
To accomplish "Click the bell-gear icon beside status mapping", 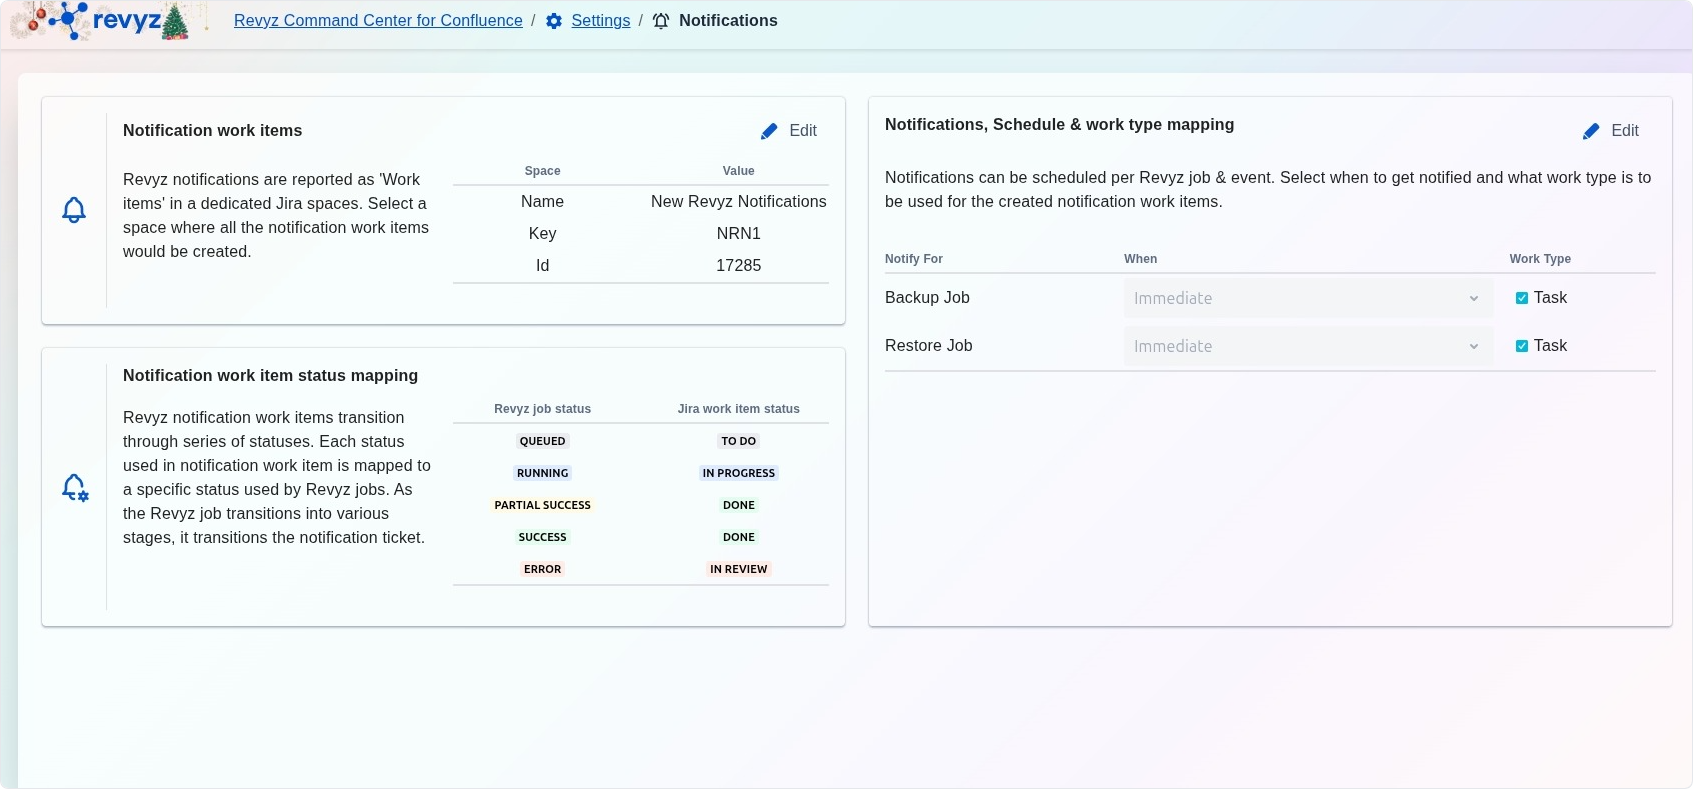I will point(75,488).
